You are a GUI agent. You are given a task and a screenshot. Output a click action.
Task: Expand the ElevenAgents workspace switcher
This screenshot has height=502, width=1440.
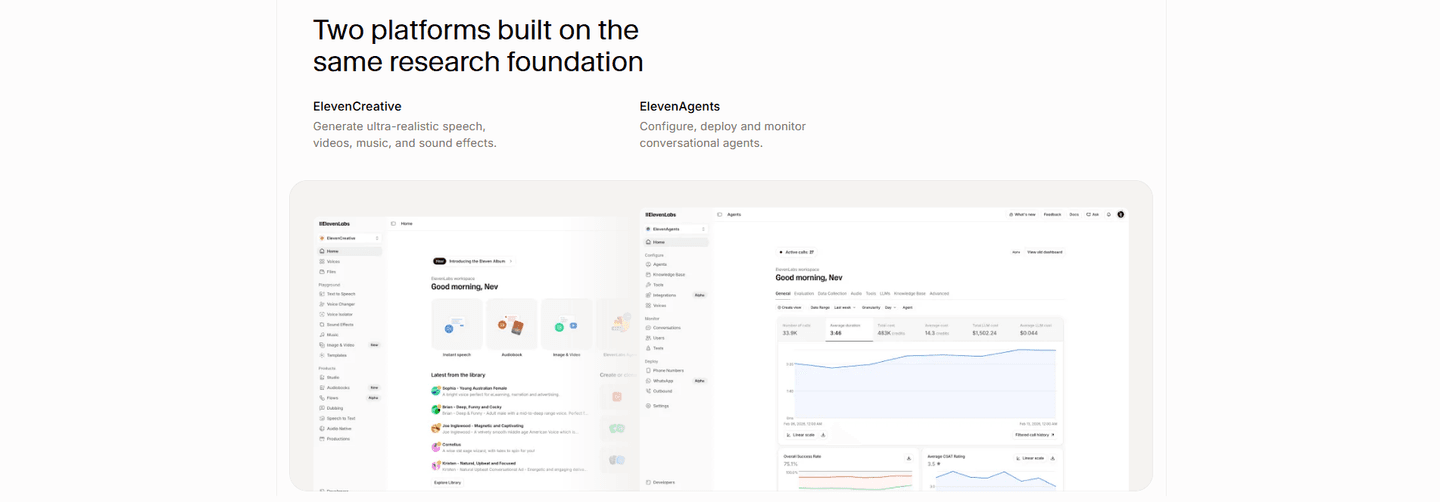(x=677, y=229)
